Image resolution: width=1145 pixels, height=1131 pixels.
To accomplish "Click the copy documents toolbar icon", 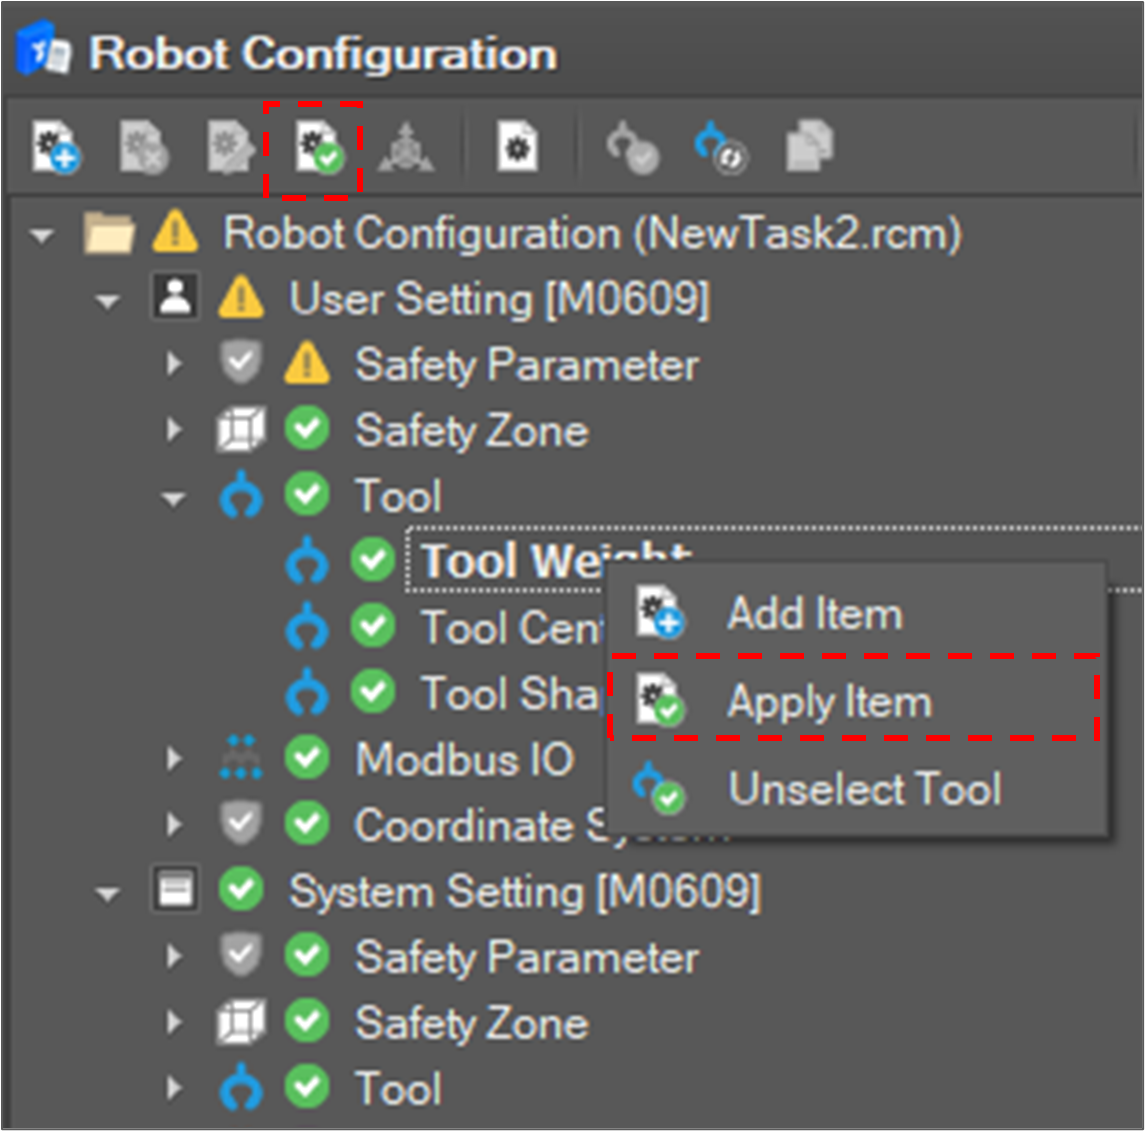I will point(809,149).
